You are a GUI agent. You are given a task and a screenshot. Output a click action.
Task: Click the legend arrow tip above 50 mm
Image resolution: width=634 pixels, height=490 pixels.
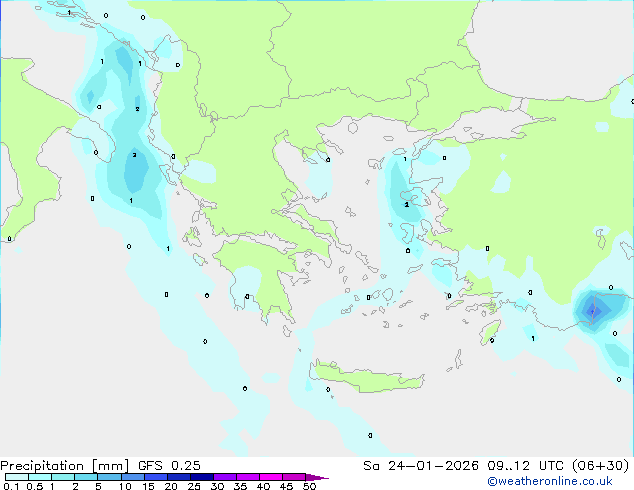tap(317, 477)
